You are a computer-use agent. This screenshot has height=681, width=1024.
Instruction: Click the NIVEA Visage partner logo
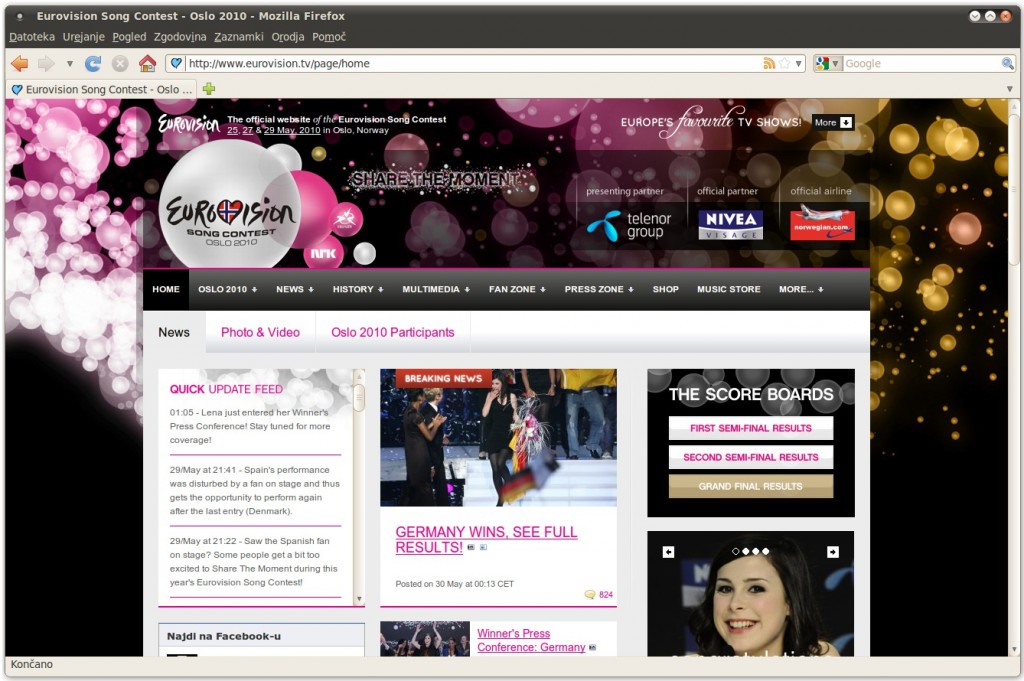pos(731,225)
